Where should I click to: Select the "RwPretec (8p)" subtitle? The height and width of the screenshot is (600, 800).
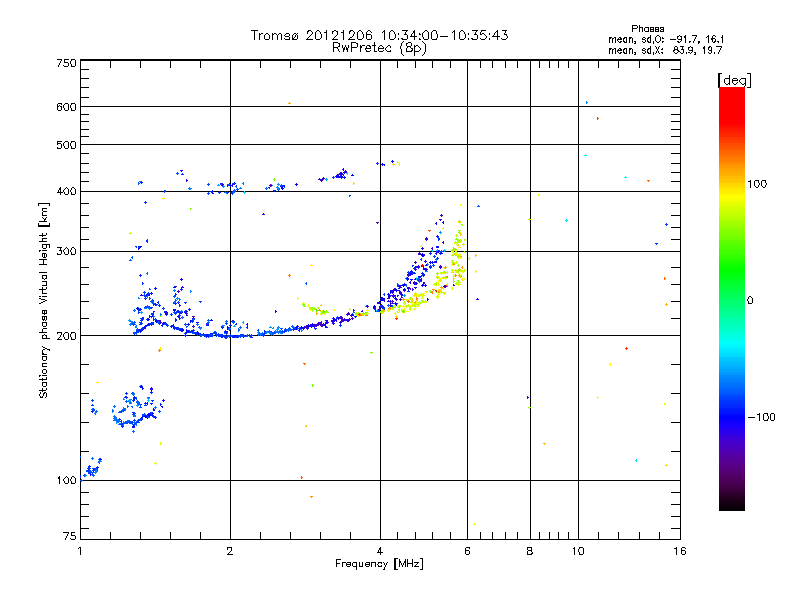tap(379, 48)
